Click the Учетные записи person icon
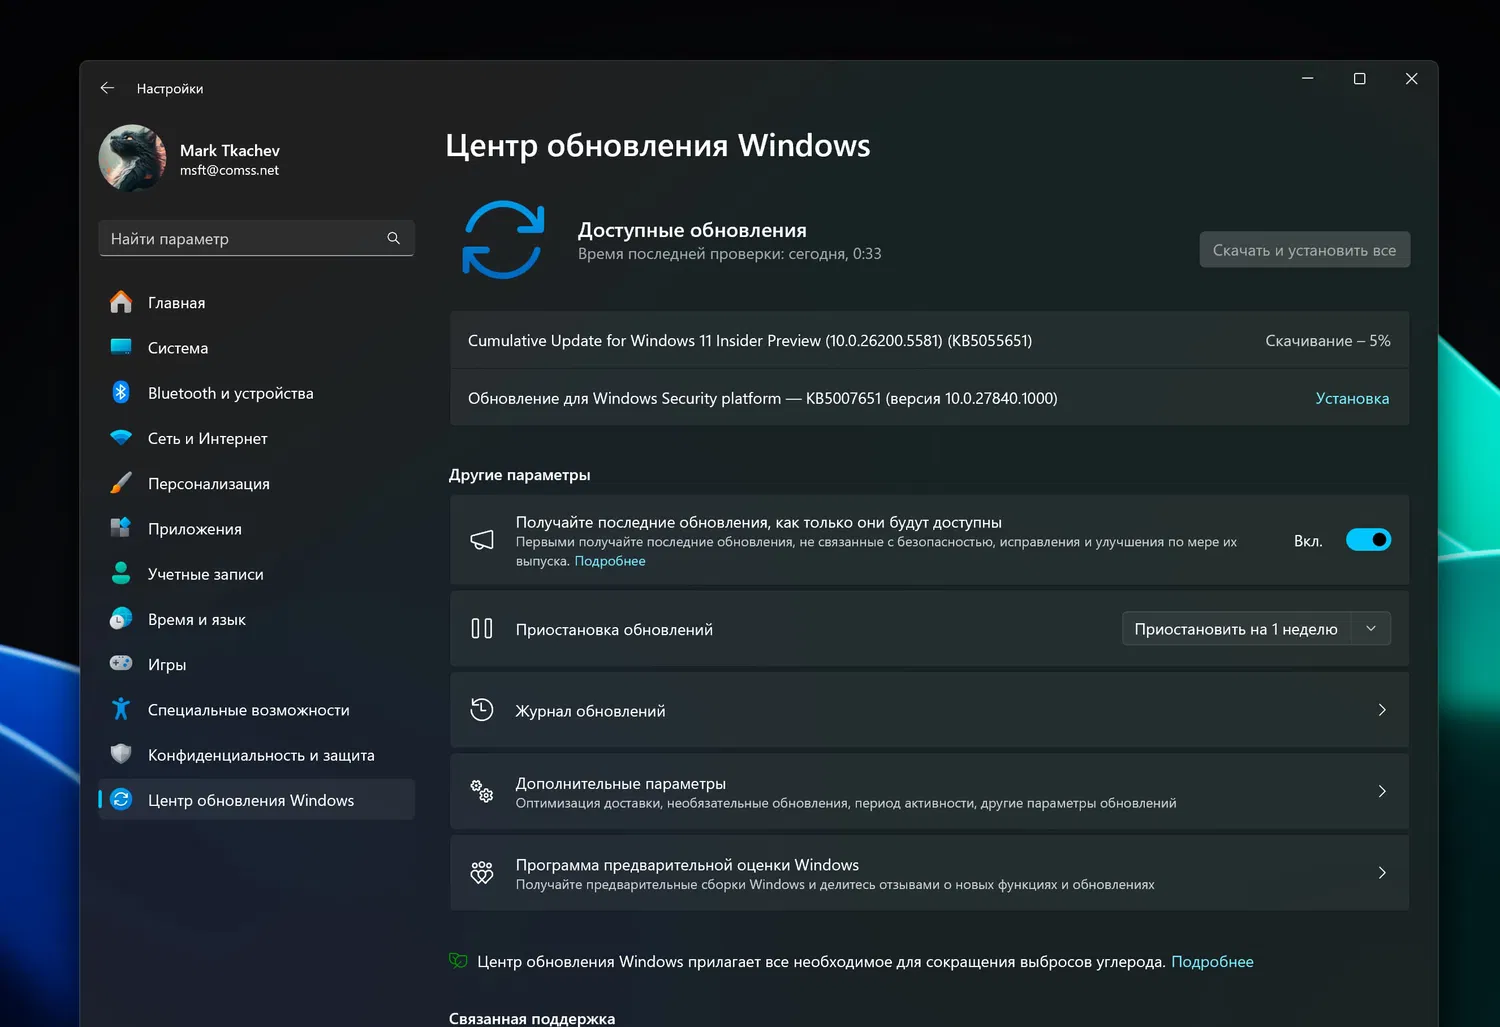The image size is (1500, 1027). [x=121, y=573]
